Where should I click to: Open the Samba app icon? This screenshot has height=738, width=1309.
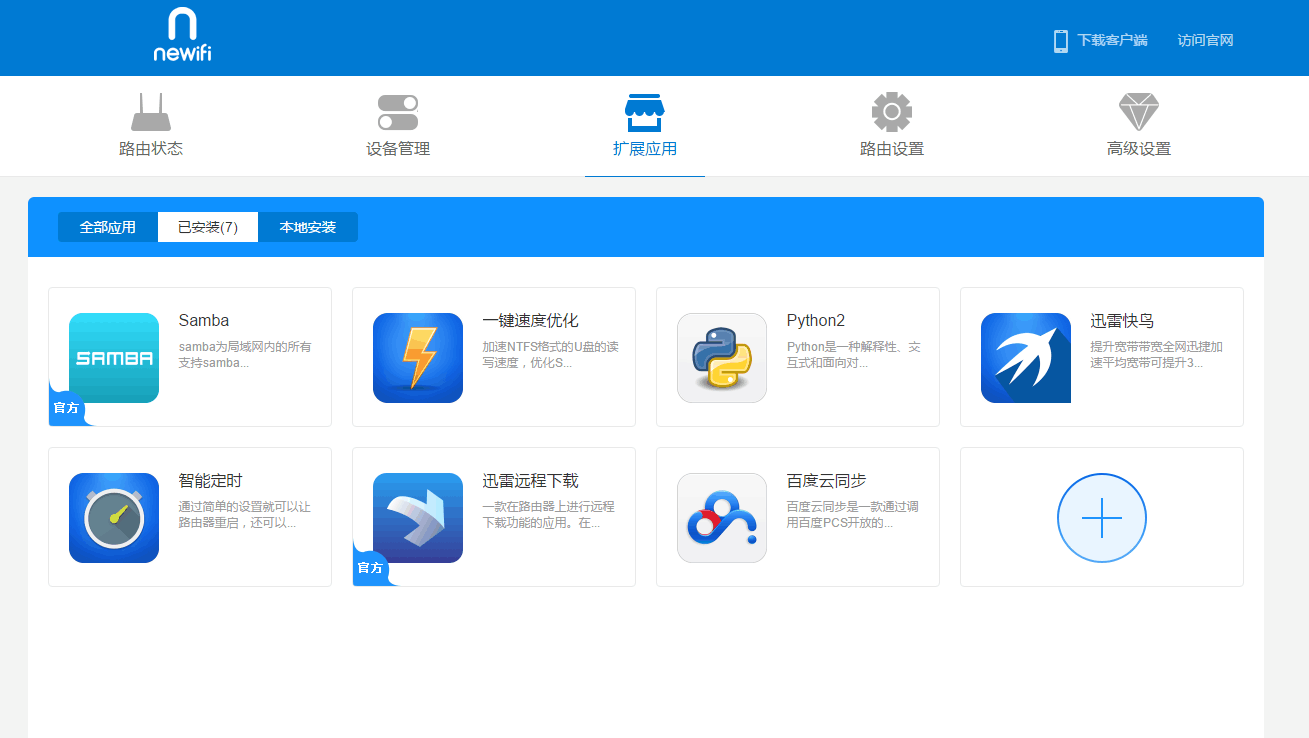click(114, 358)
